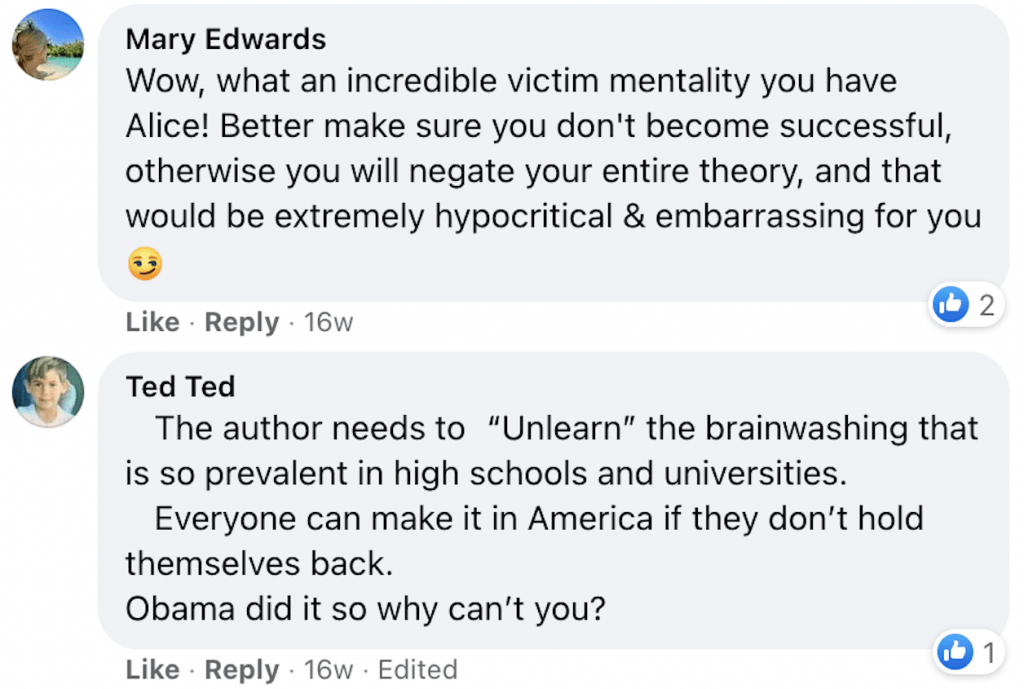
Task: Reply to Ted Ted's comment
Action: pos(241,669)
